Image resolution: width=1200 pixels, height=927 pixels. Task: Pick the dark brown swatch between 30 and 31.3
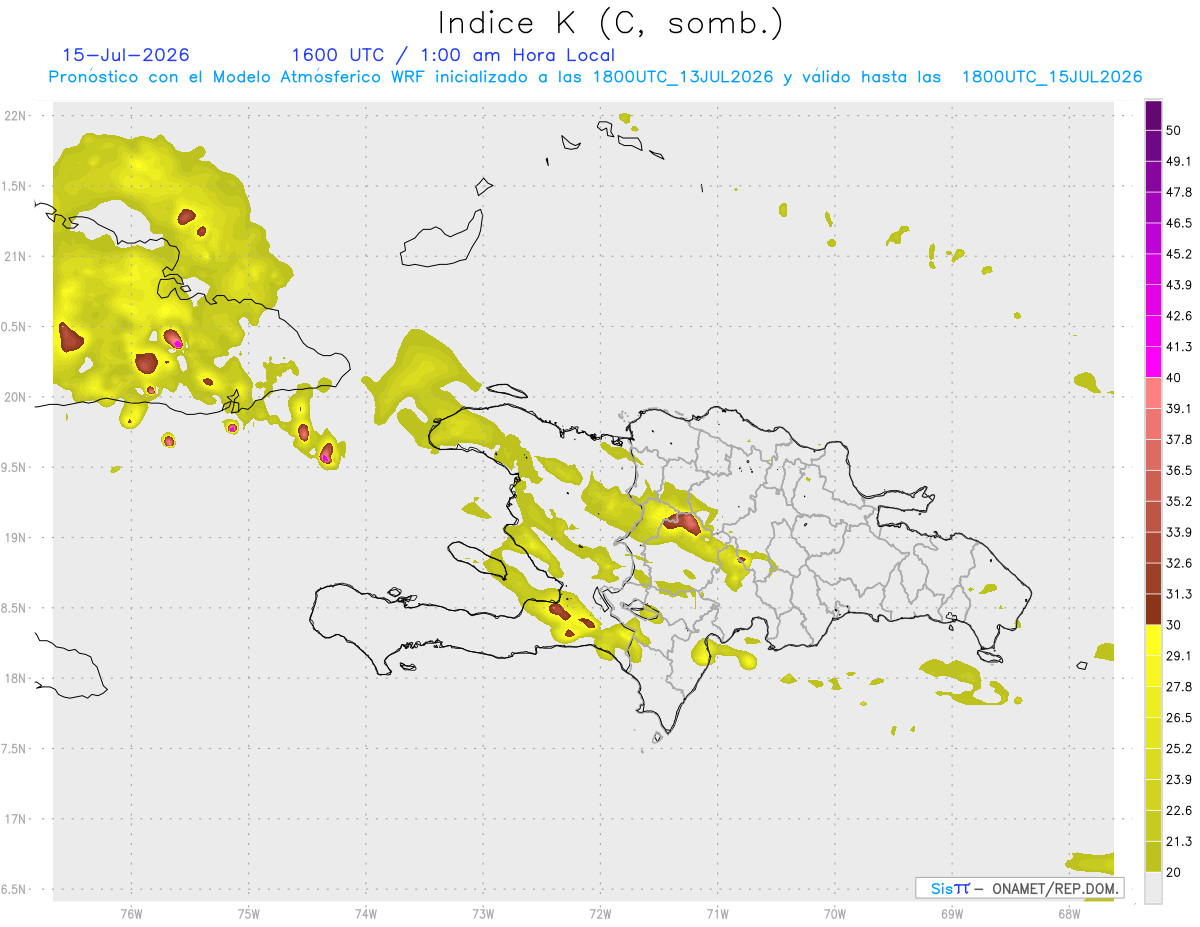coord(1153,609)
